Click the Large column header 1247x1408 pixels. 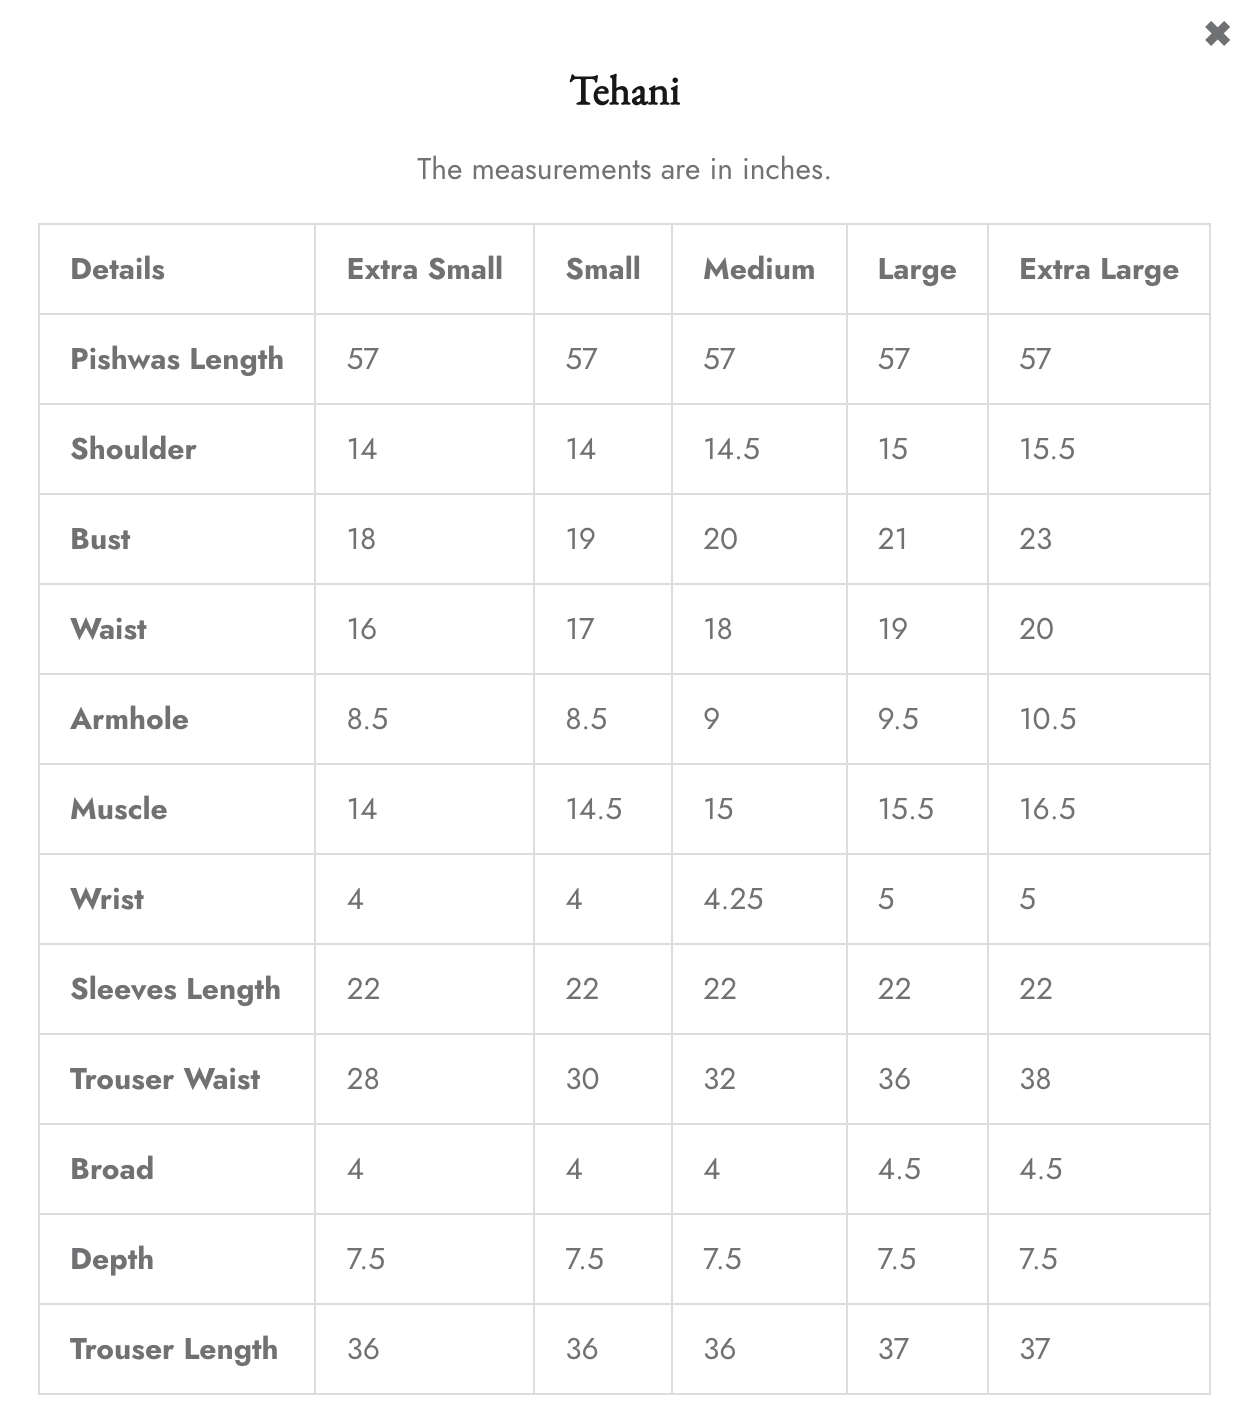(916, 270)
